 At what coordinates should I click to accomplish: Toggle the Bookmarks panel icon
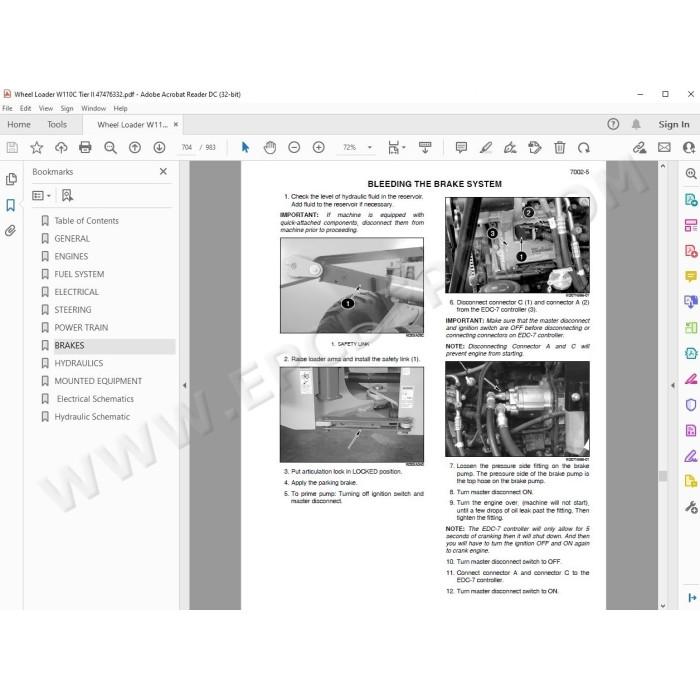tap(11, 205)
